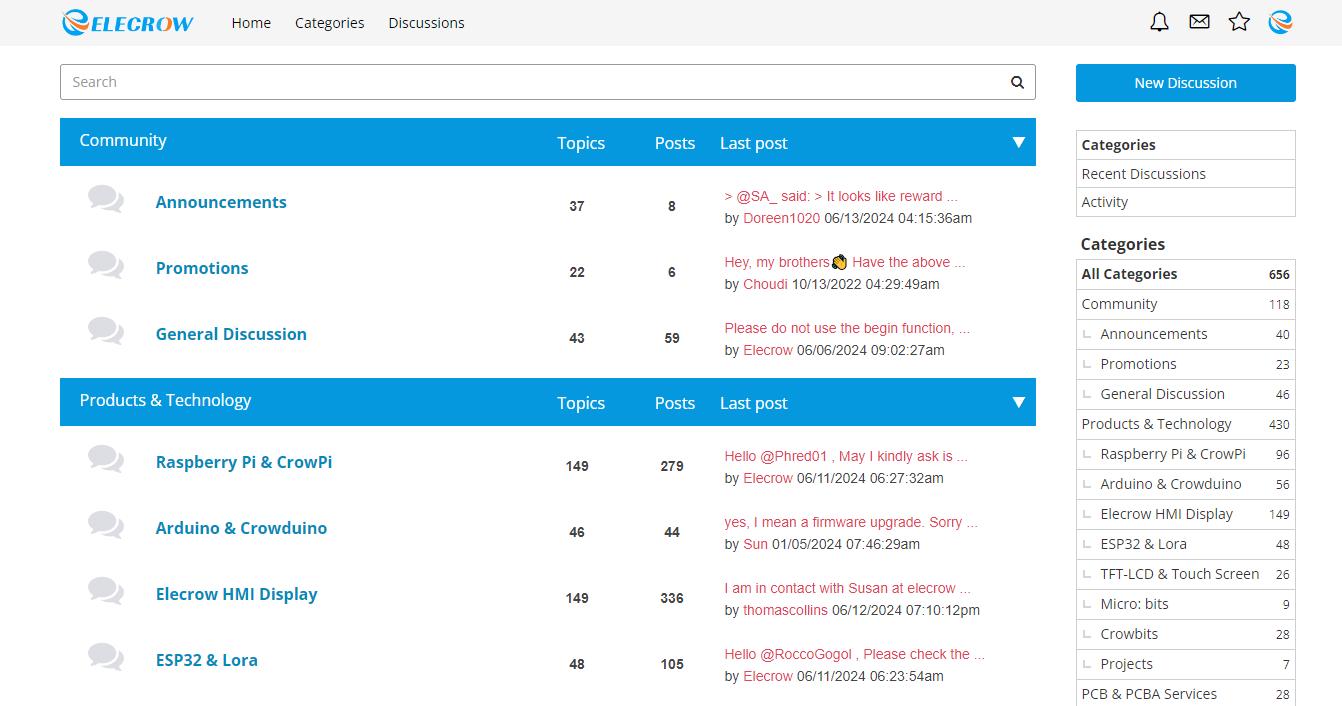Open the user profile avatar

(1280, 22)
